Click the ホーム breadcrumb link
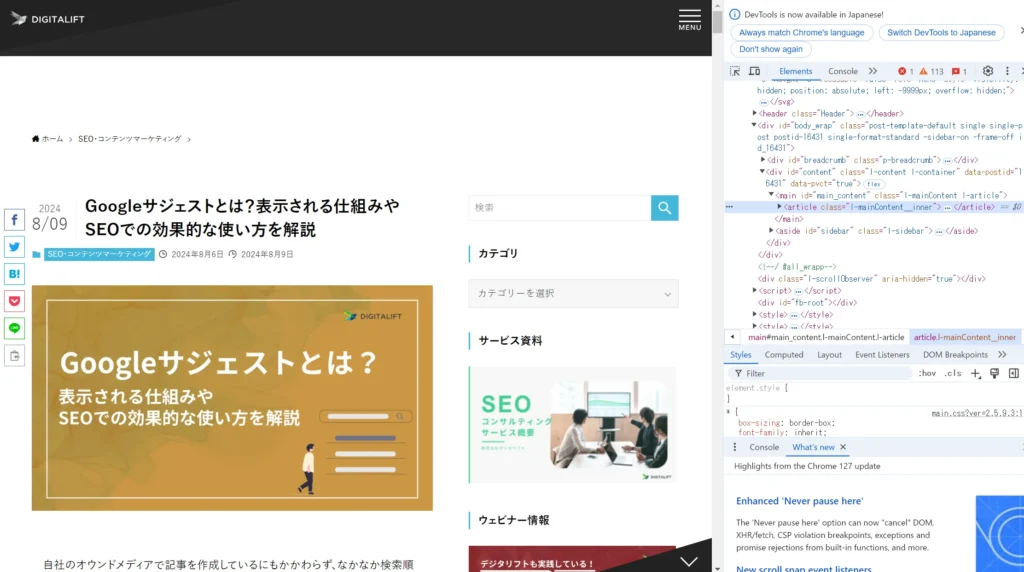1024x572 pixels. [52, 139]
